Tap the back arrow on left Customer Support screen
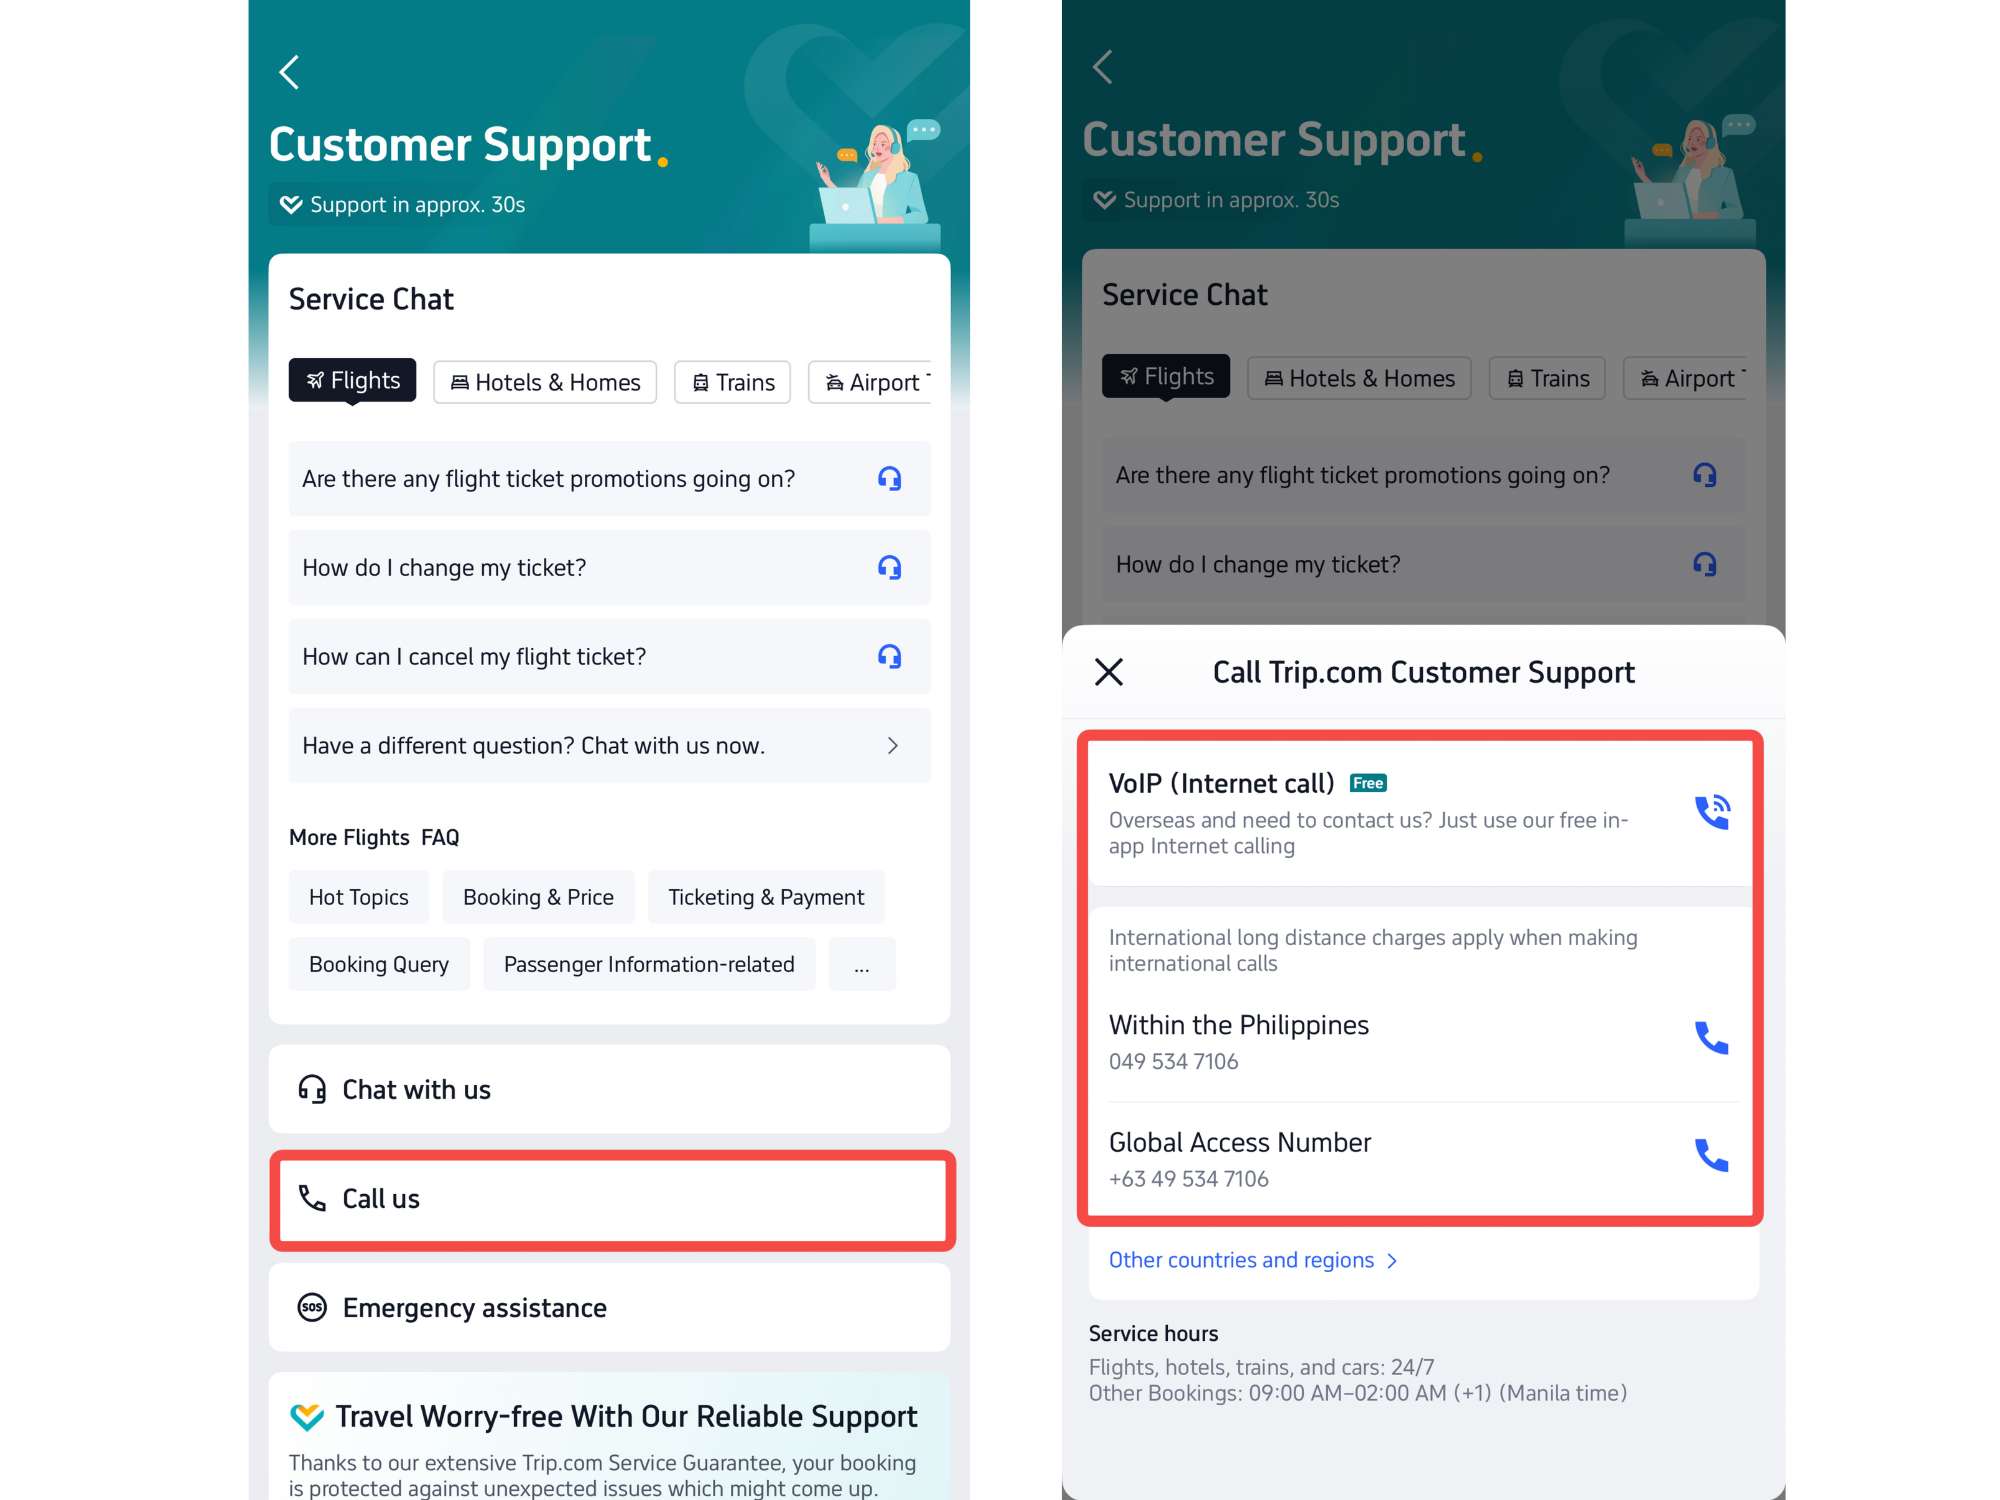The width and height of the screenshot is (2000, 1500). 289,72
